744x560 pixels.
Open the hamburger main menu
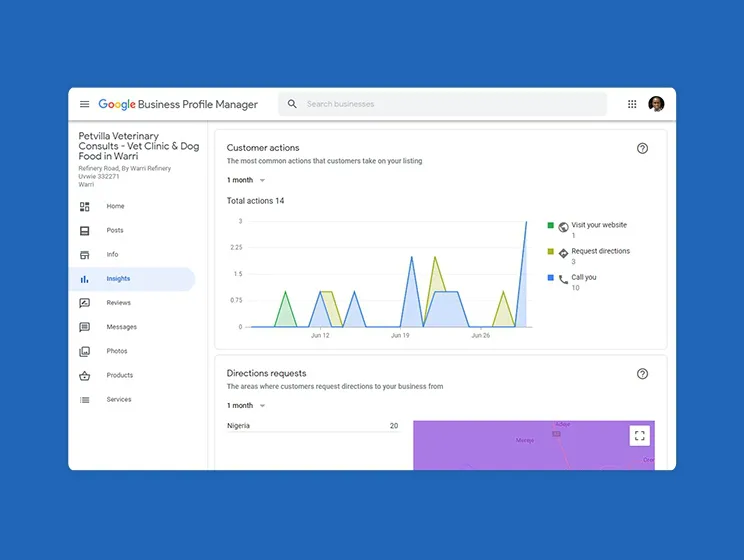[84, 104]
